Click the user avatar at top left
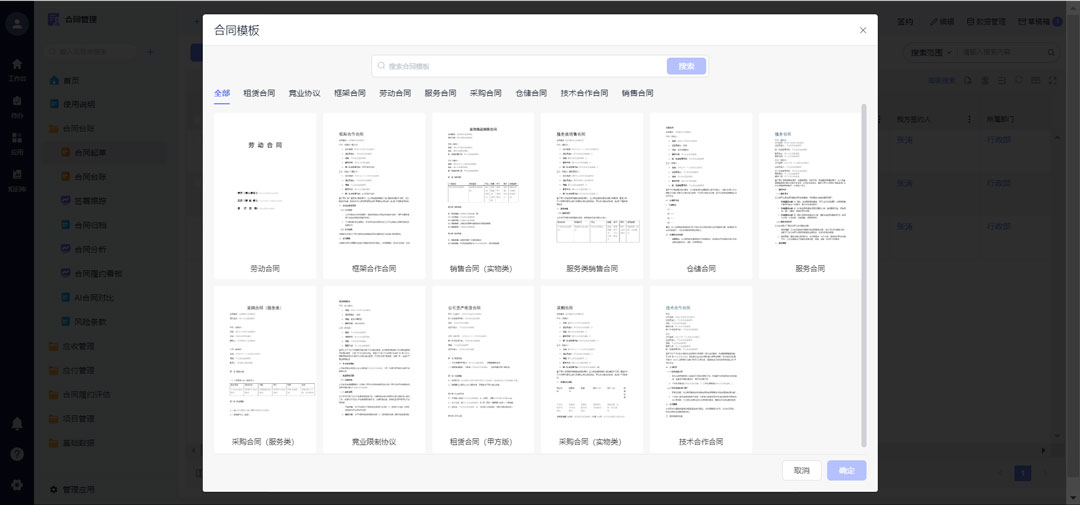Screen dimensions: 1080x505 pos(17,24)
